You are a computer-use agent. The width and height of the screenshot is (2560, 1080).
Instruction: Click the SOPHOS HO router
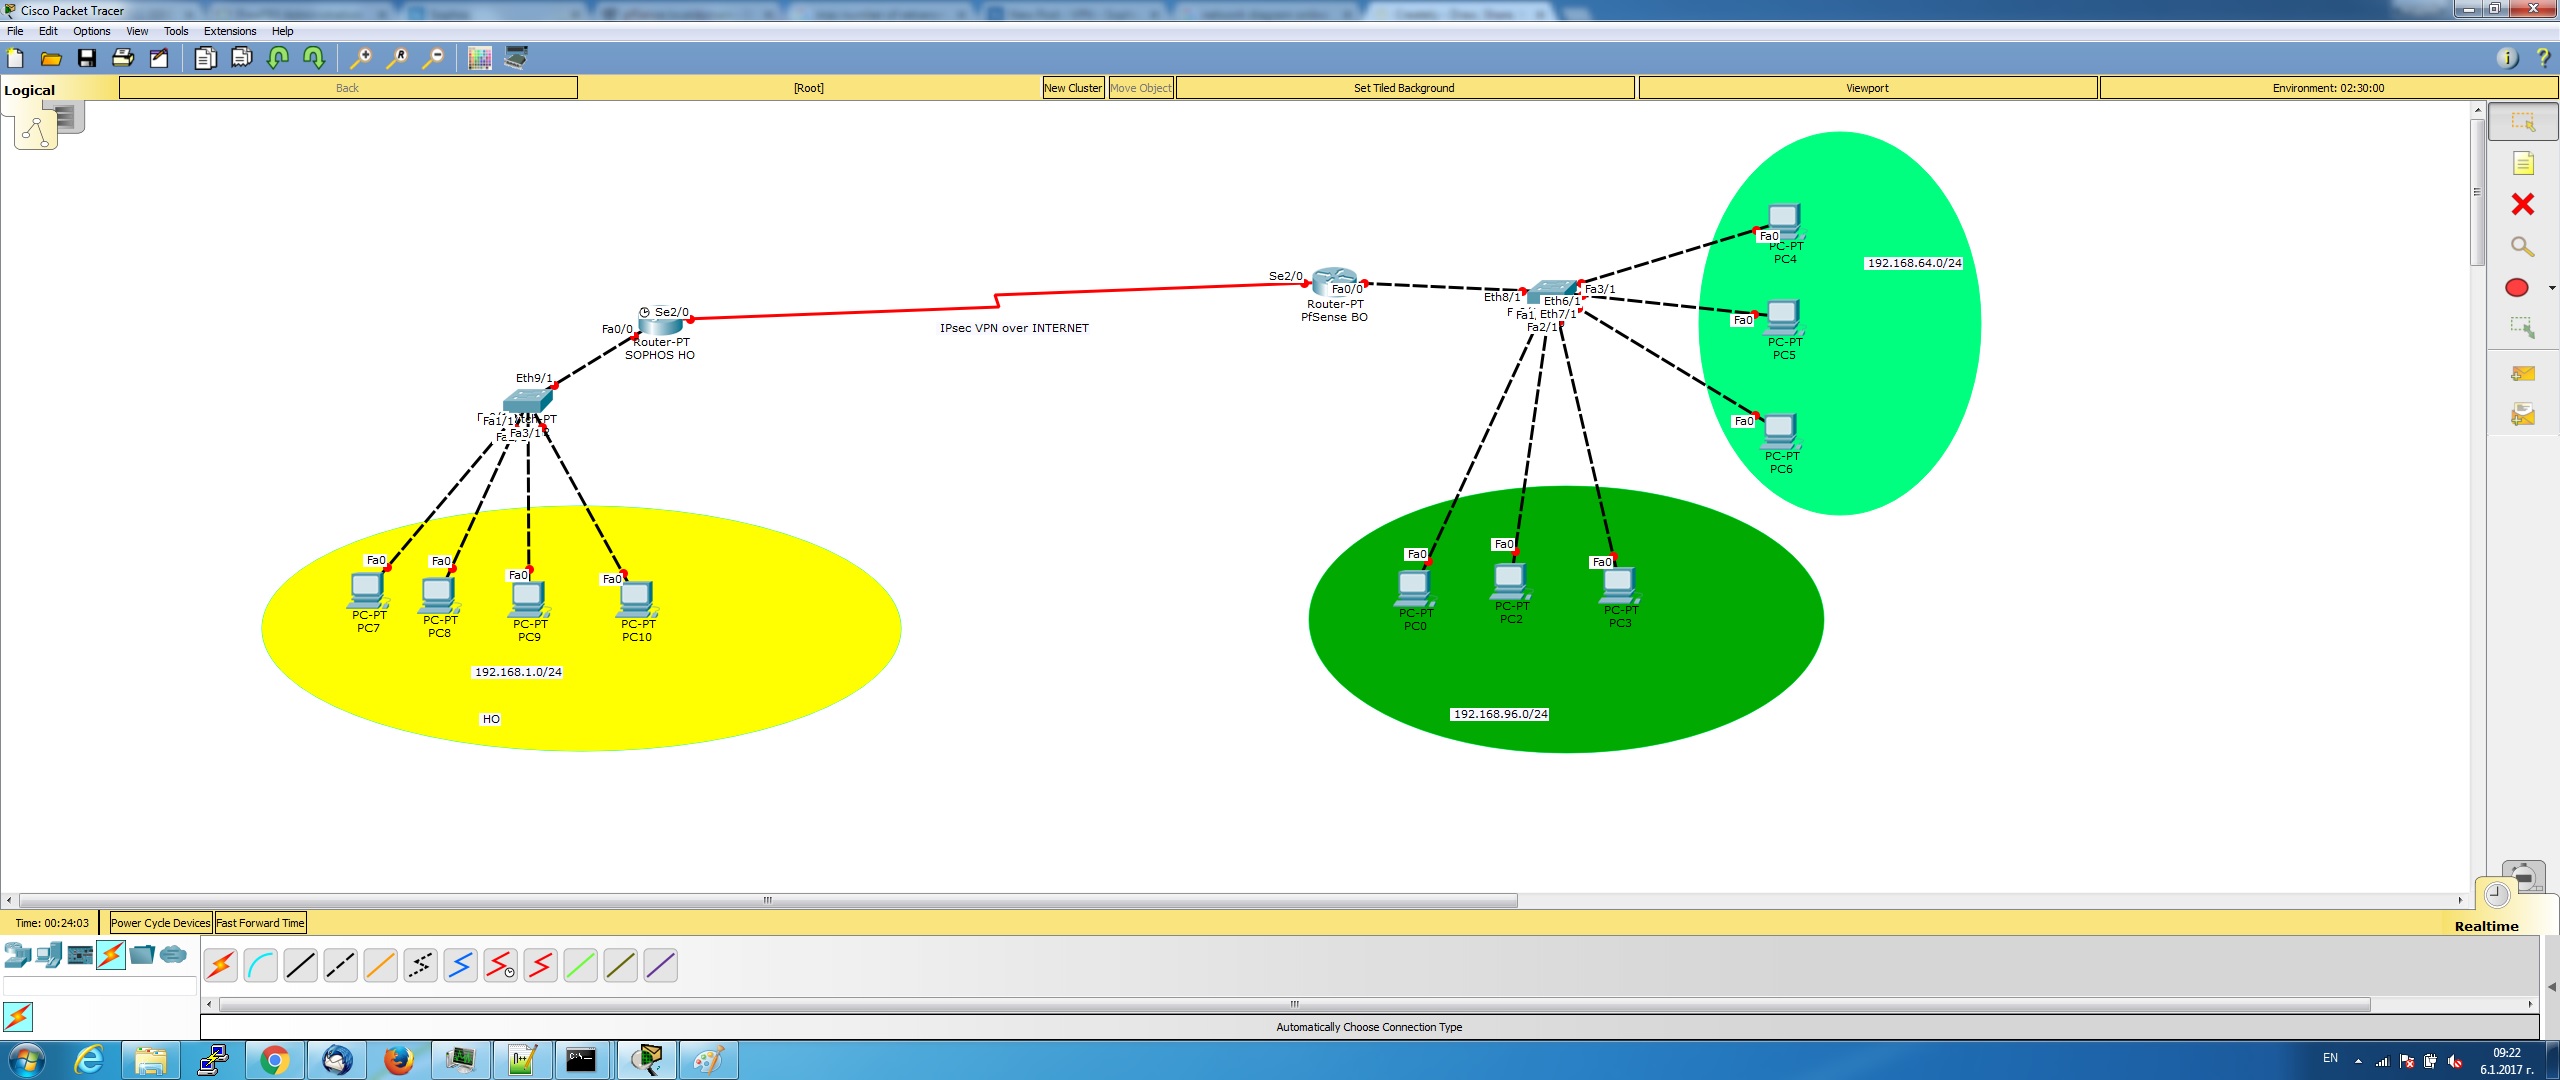[x=660, y=324]
